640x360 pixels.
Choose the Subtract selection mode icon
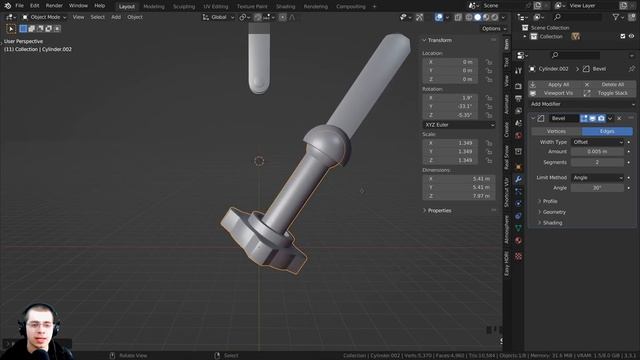[40, 29]
